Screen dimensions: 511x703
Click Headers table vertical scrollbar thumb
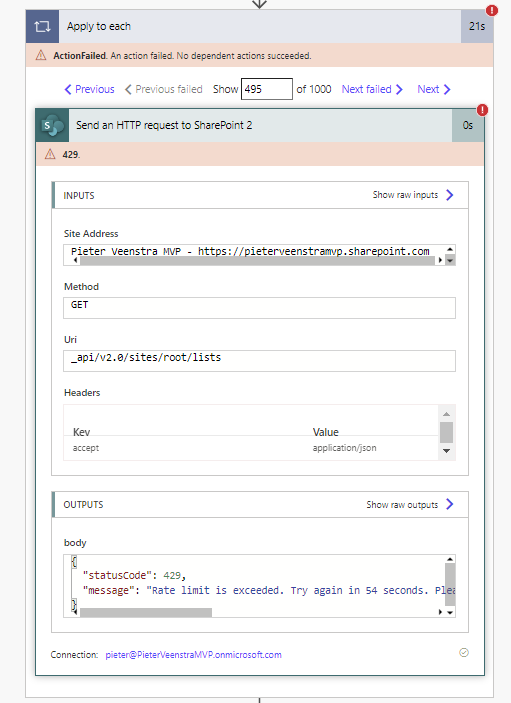pos(446,432)
